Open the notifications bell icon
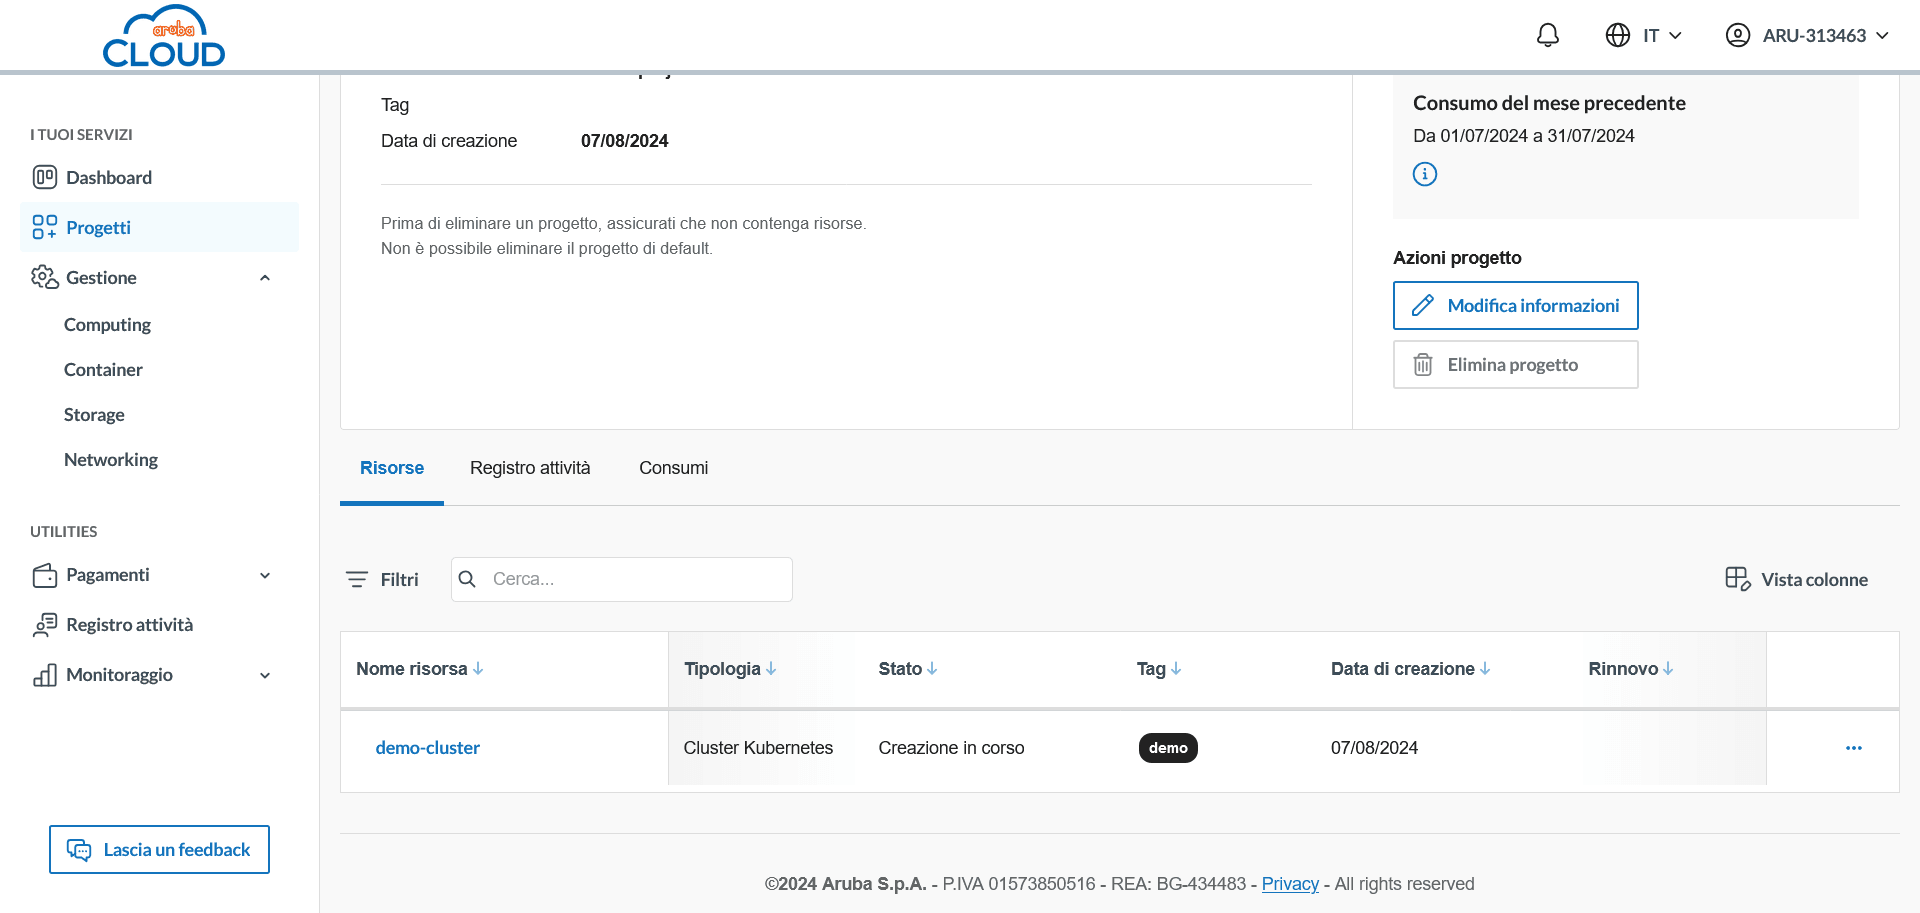 (x=1547, y=36)
